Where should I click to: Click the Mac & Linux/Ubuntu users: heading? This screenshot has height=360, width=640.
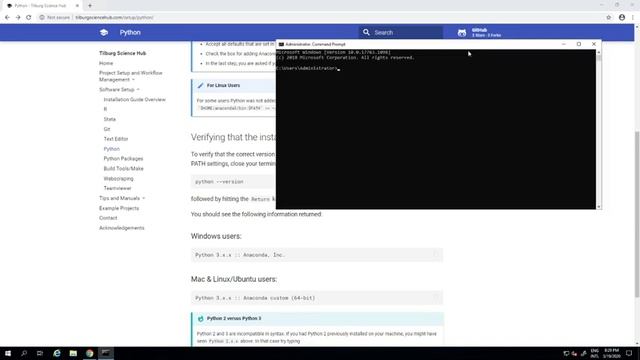tap(234, 279)
